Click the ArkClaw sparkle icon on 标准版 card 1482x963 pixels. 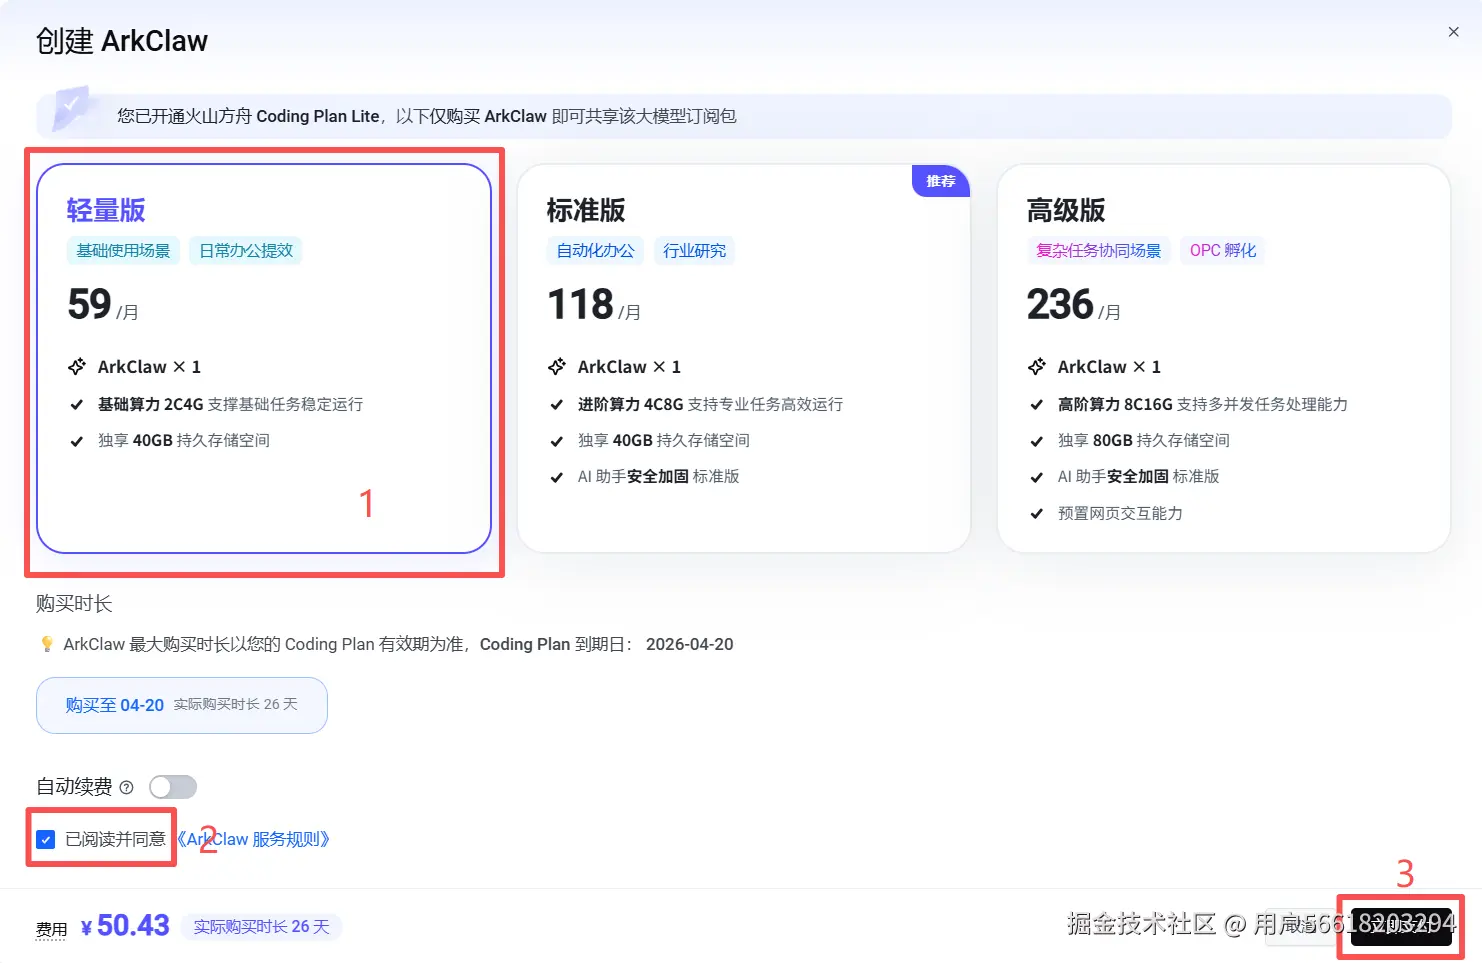(x=557, y=366)
